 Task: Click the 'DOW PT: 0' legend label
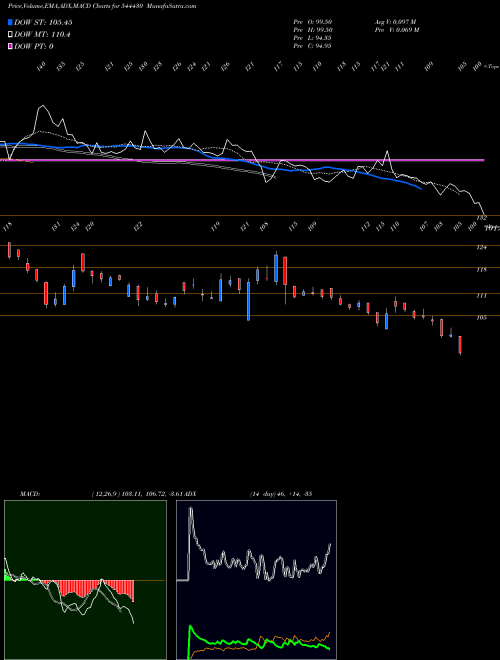33,46
